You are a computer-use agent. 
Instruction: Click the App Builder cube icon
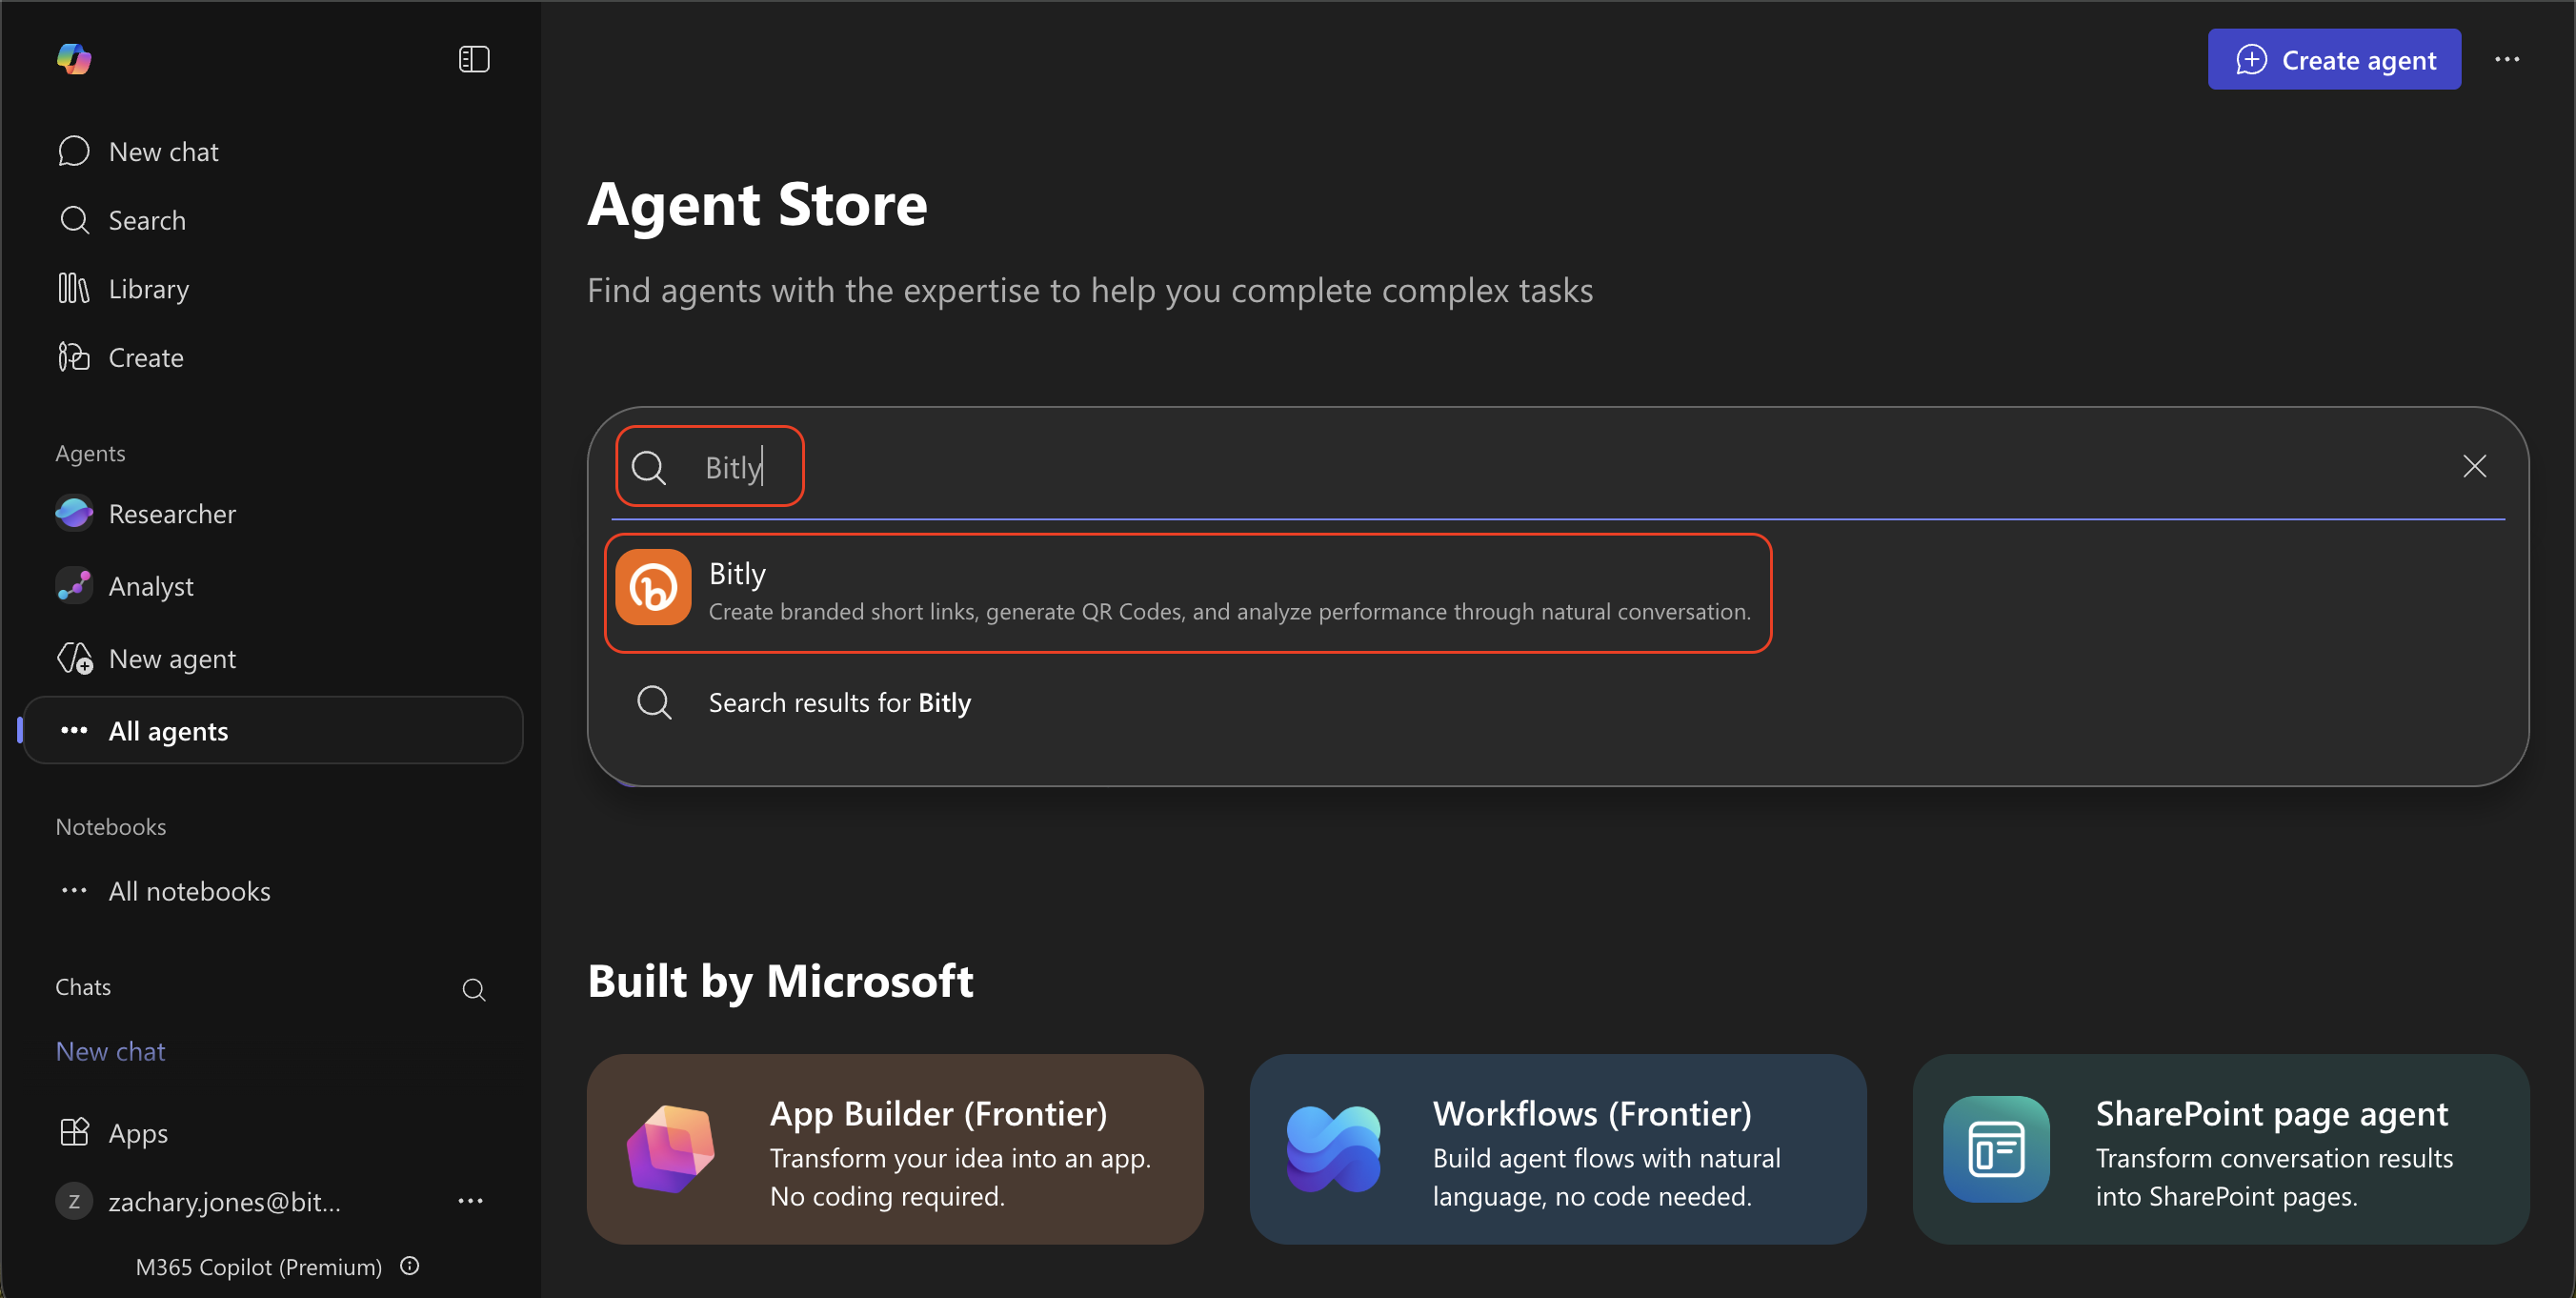tap(671, 1149)
